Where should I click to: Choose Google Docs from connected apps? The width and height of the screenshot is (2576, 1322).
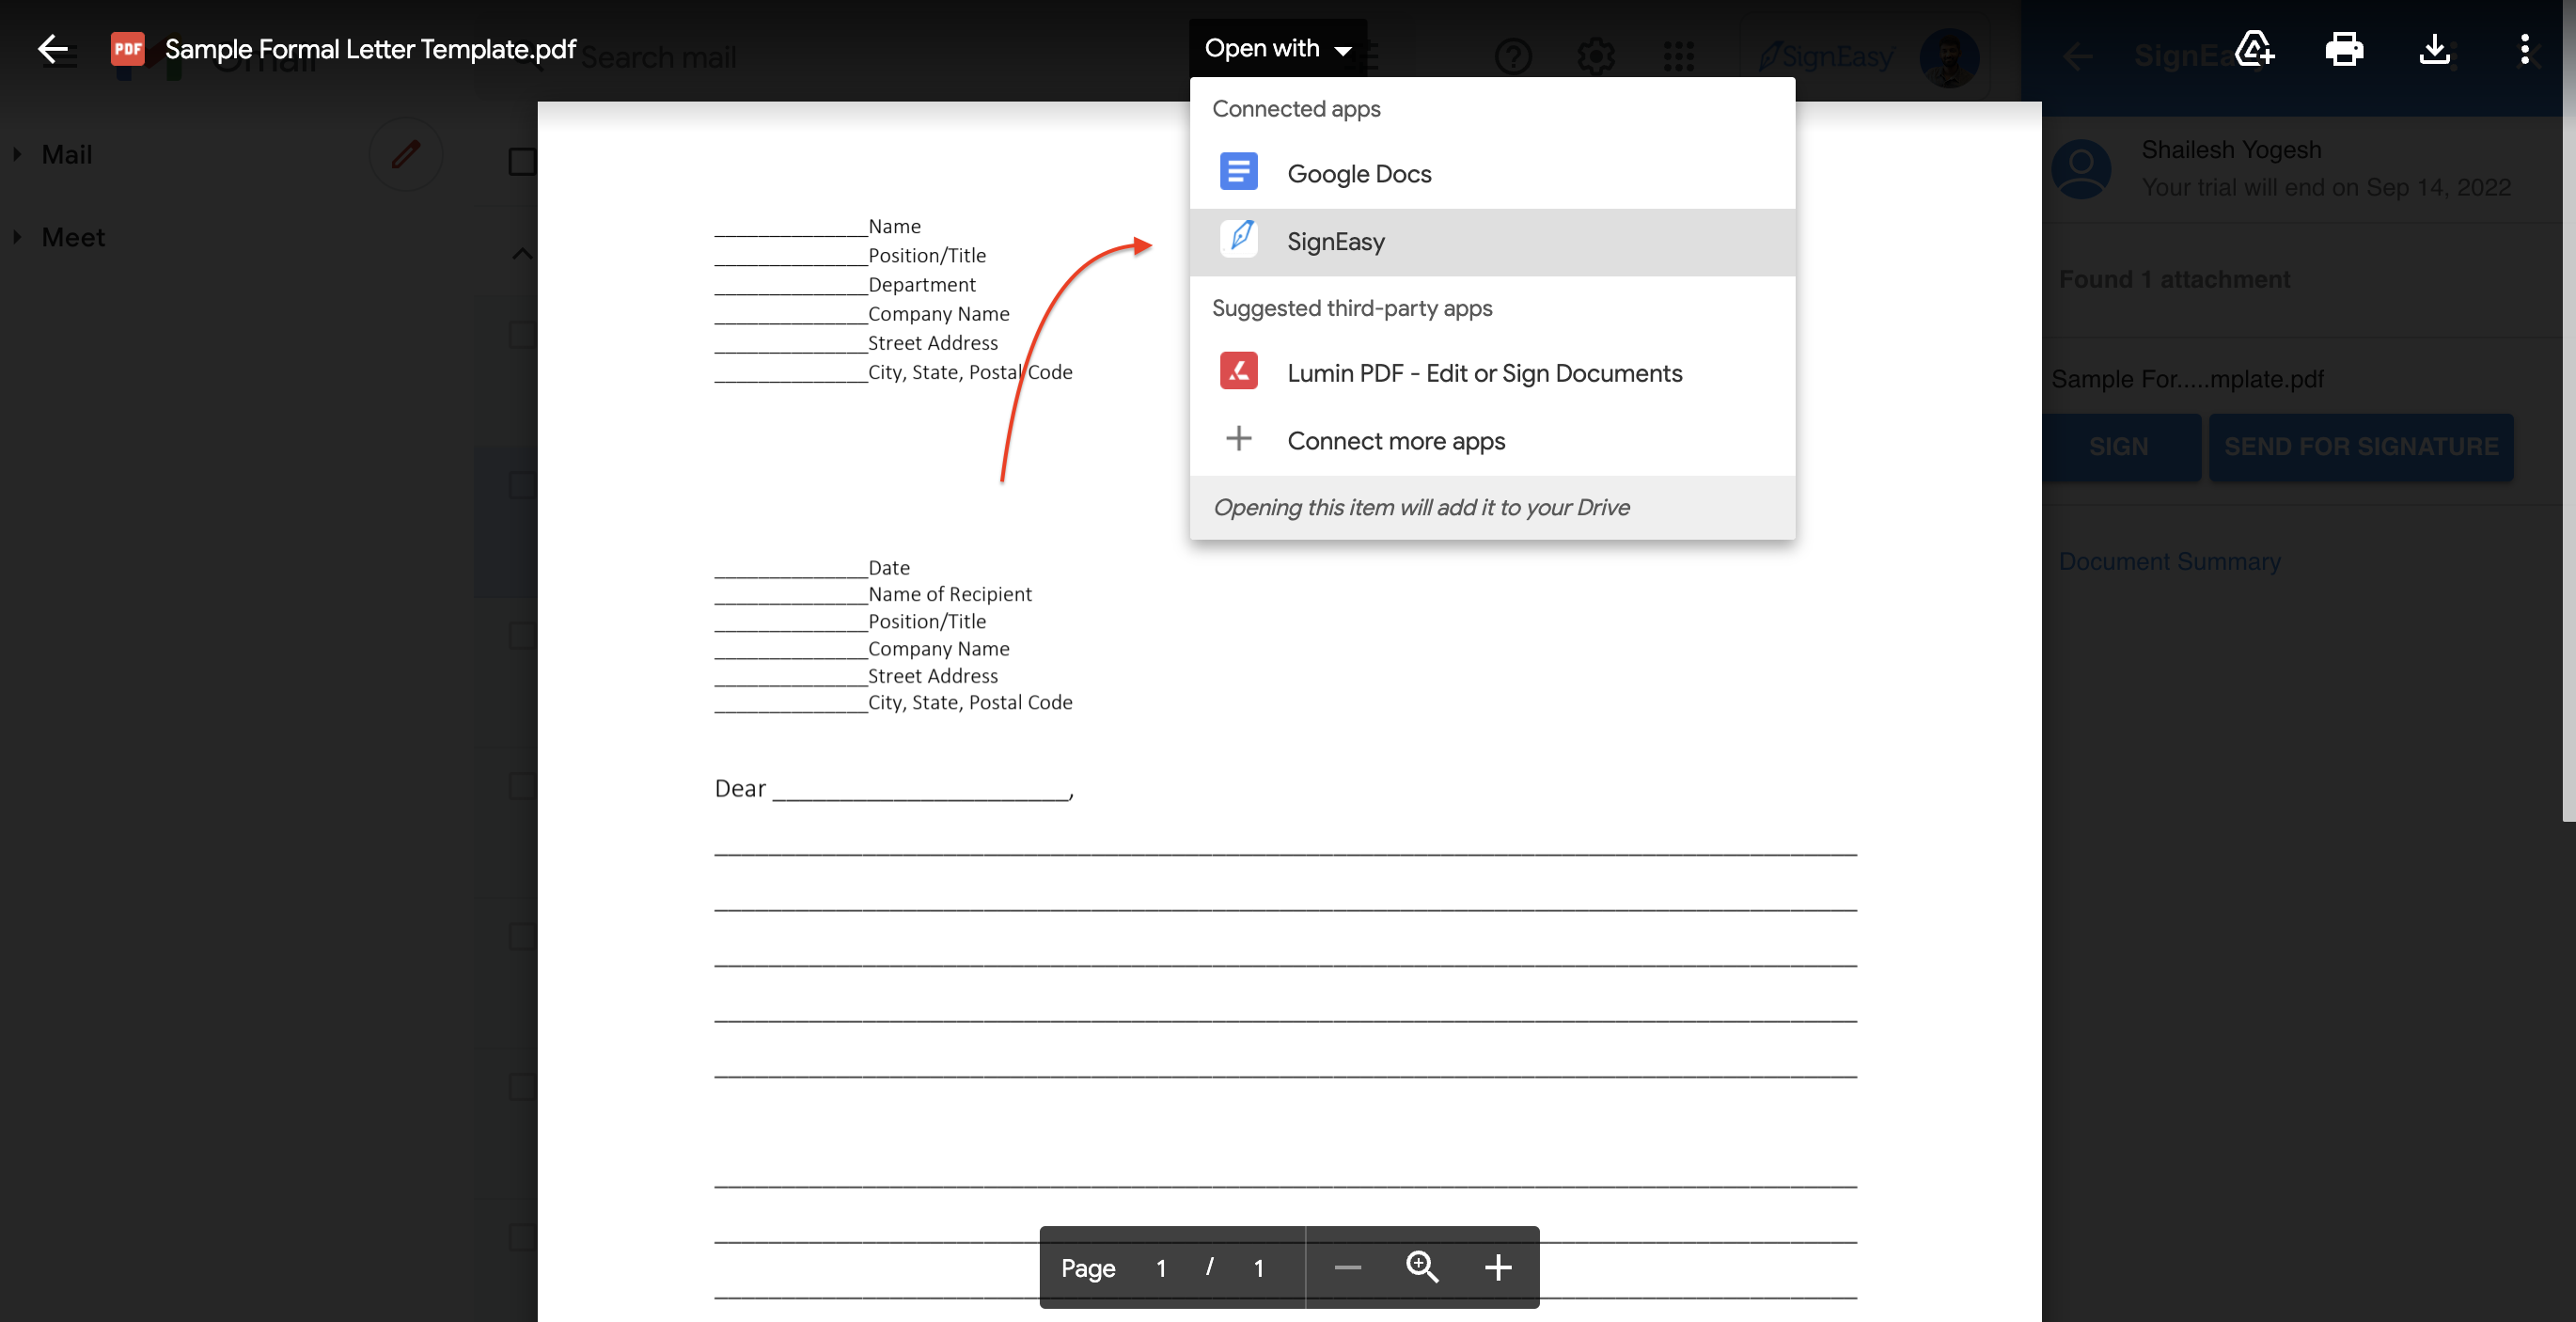click(x=1492, y=174)
